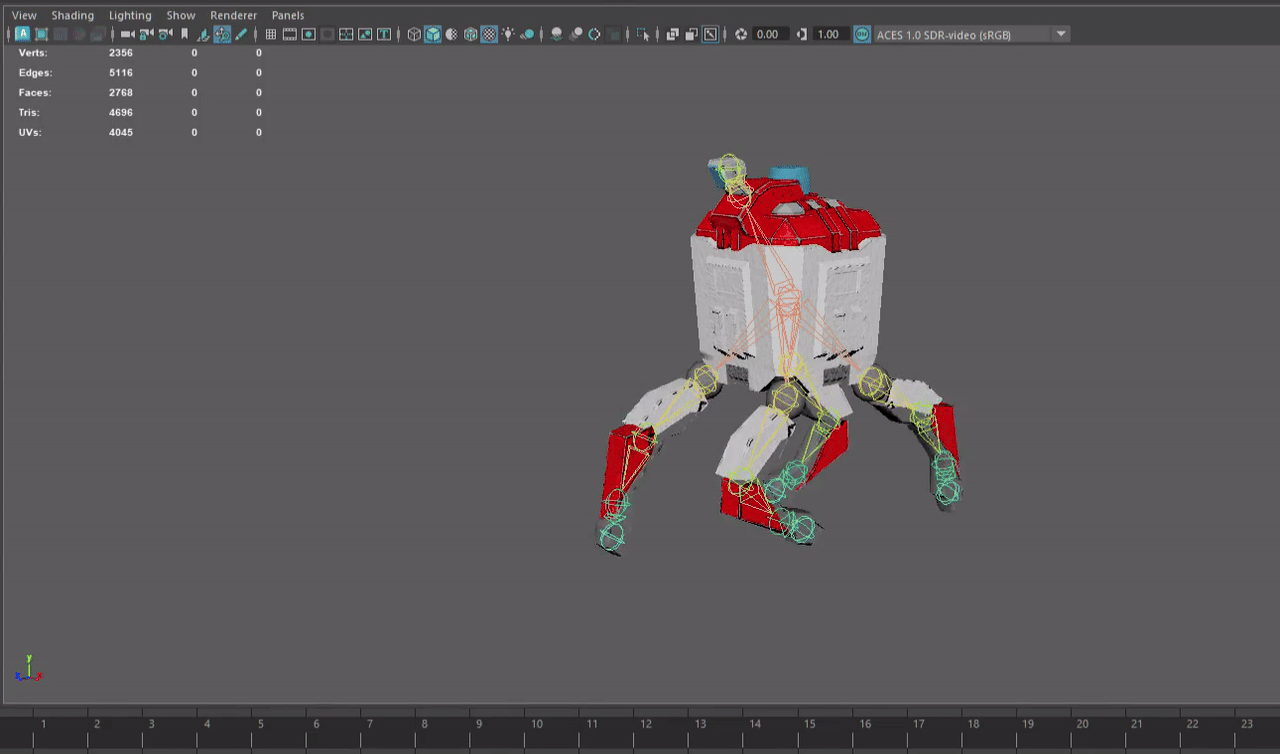1280x754 pixels.
Task: Open the Shading menu
Action: pos(72,15)
